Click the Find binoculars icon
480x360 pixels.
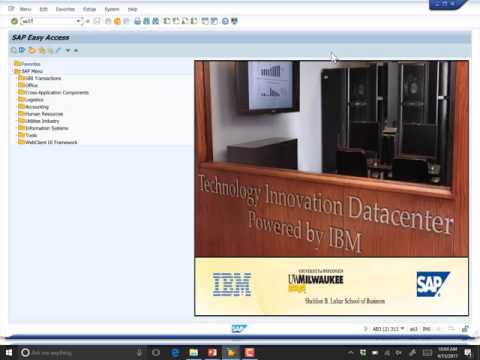(146, 21)
